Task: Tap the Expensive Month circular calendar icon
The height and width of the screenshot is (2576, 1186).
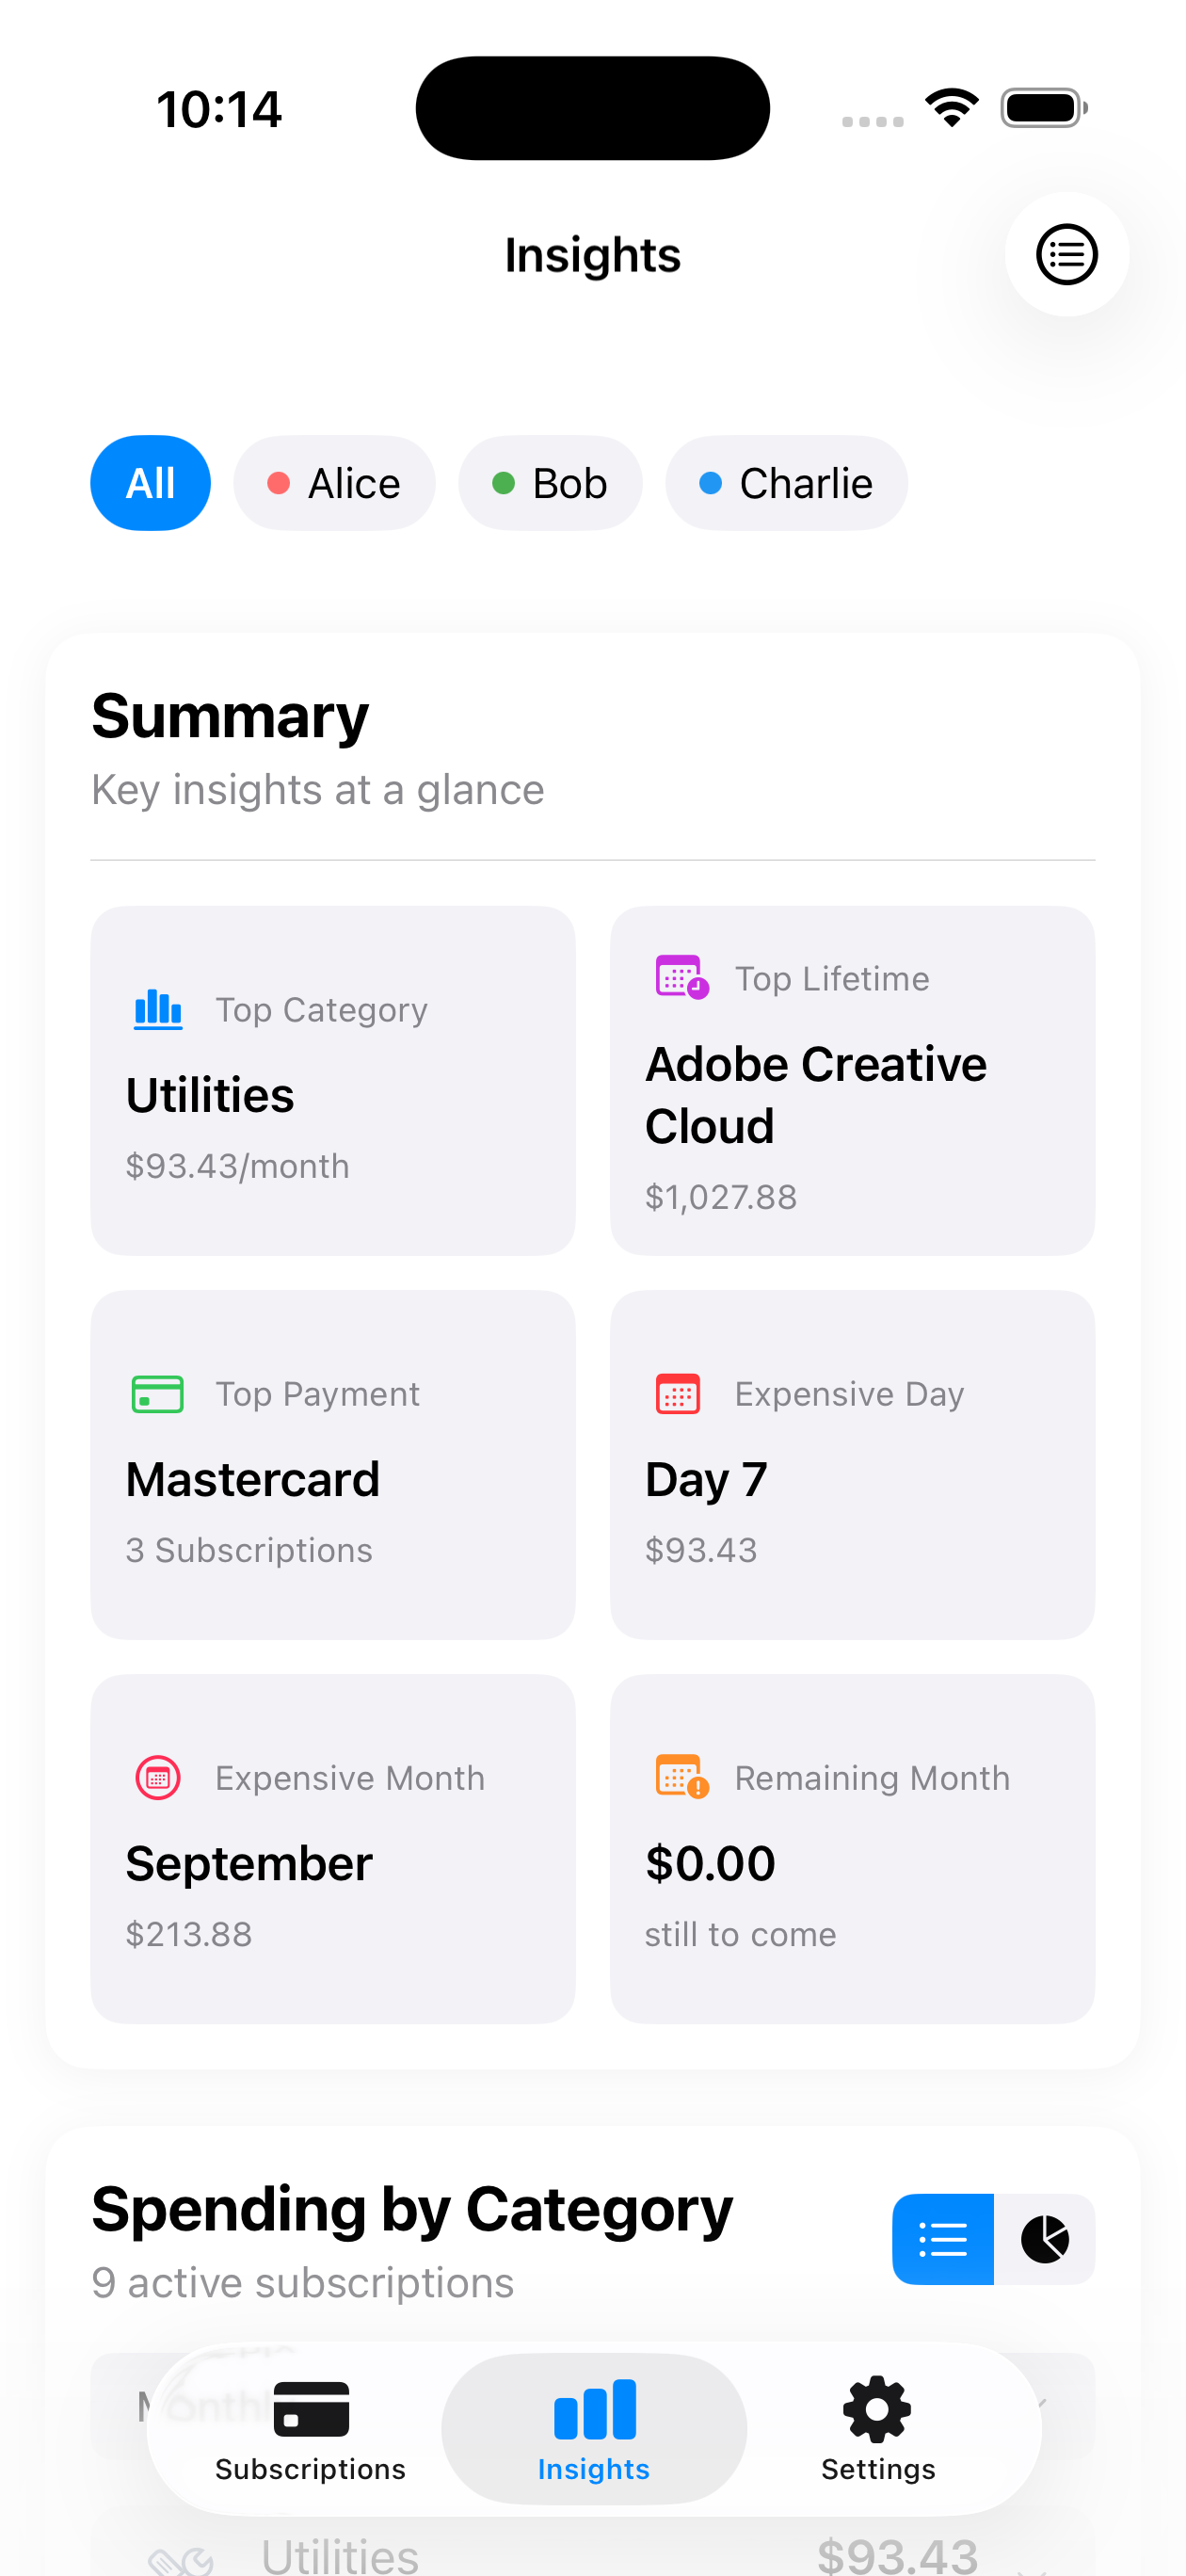Action: click(158, 1777)
